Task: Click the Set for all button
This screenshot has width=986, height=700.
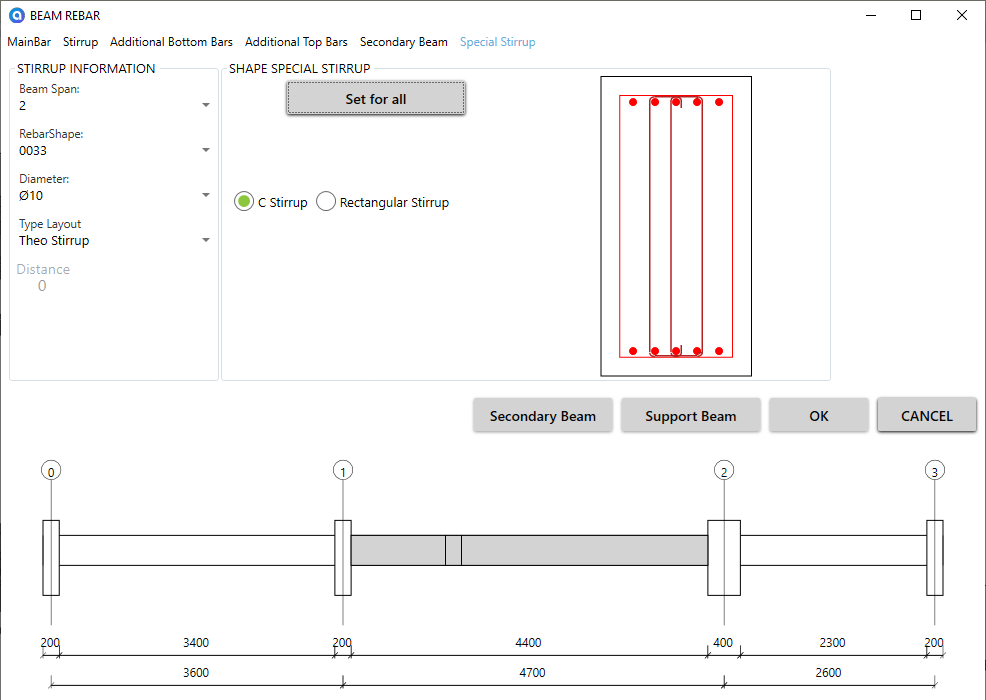Action: click(x=376, y=98)
